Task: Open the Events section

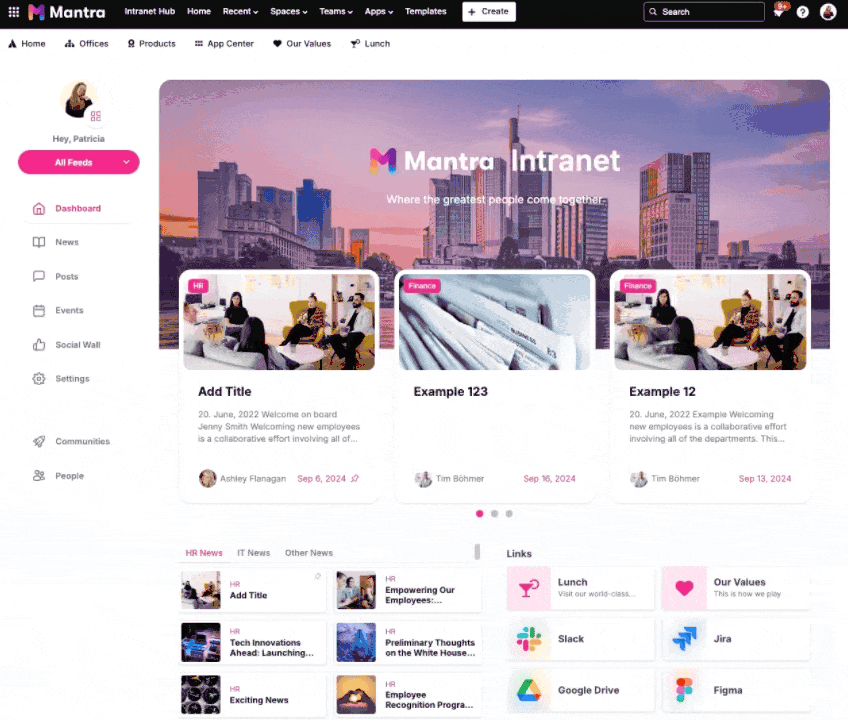Action: 69,310
